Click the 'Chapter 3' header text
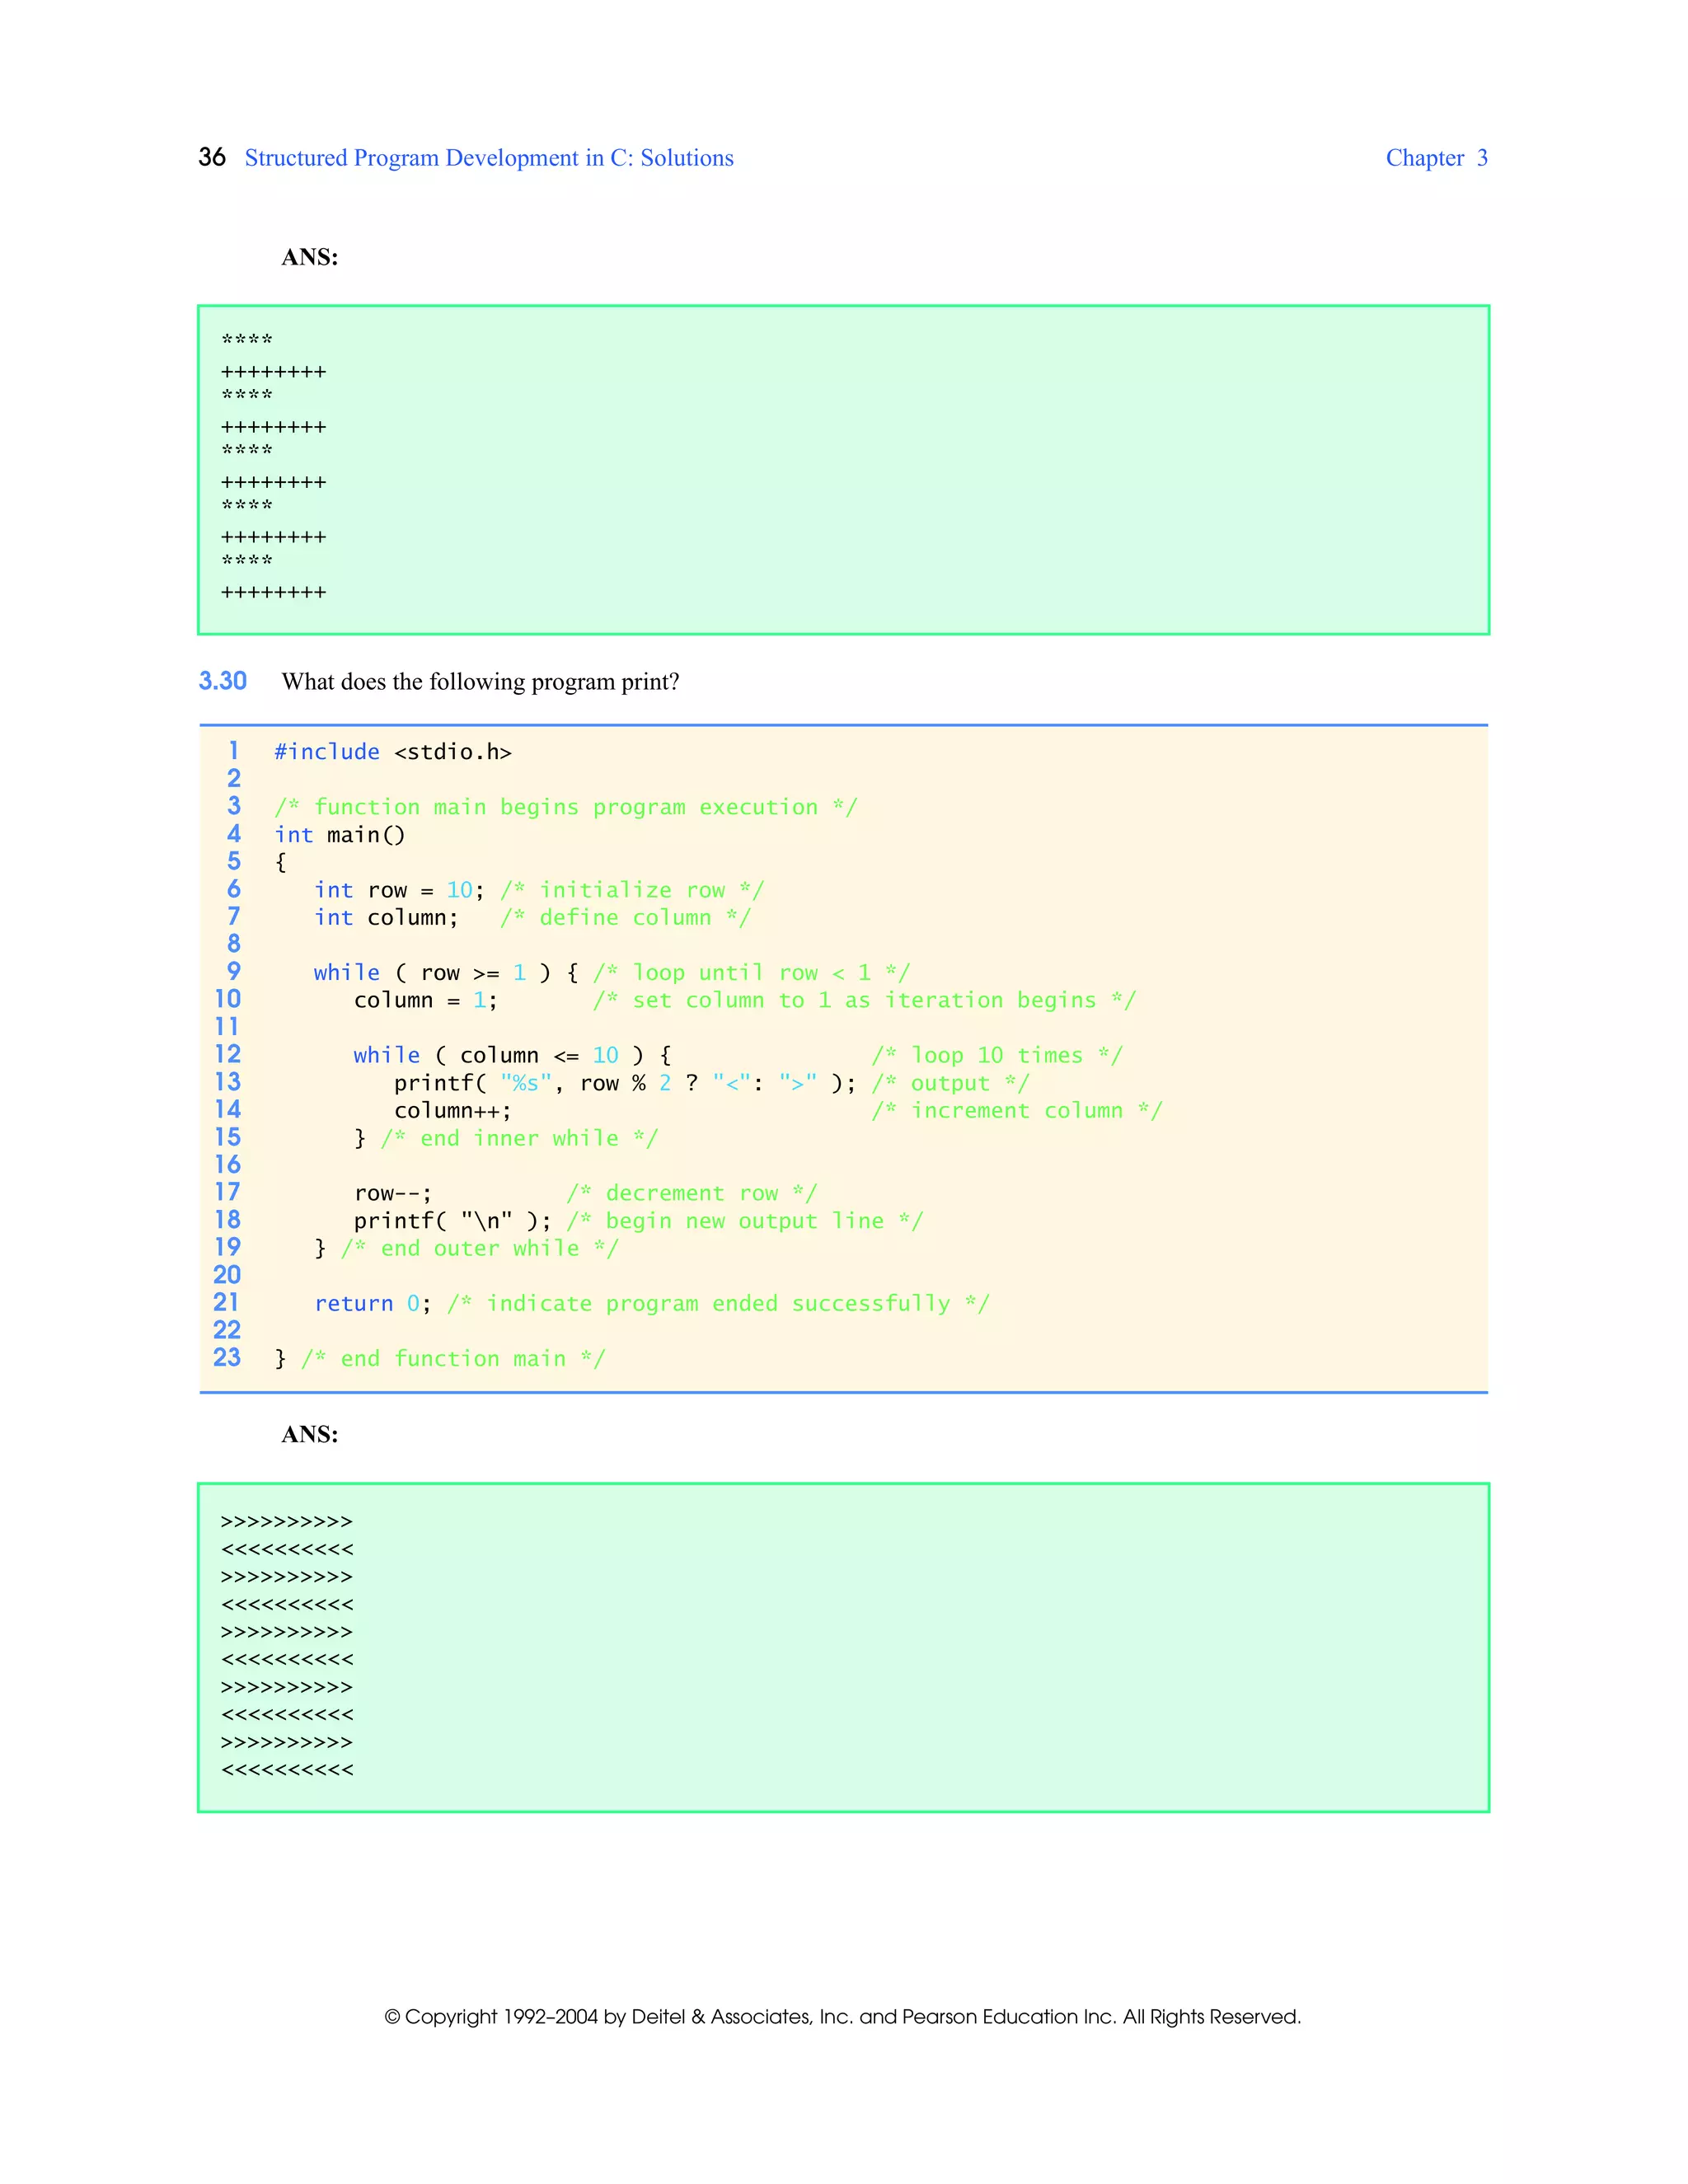 pos(1435,158)
